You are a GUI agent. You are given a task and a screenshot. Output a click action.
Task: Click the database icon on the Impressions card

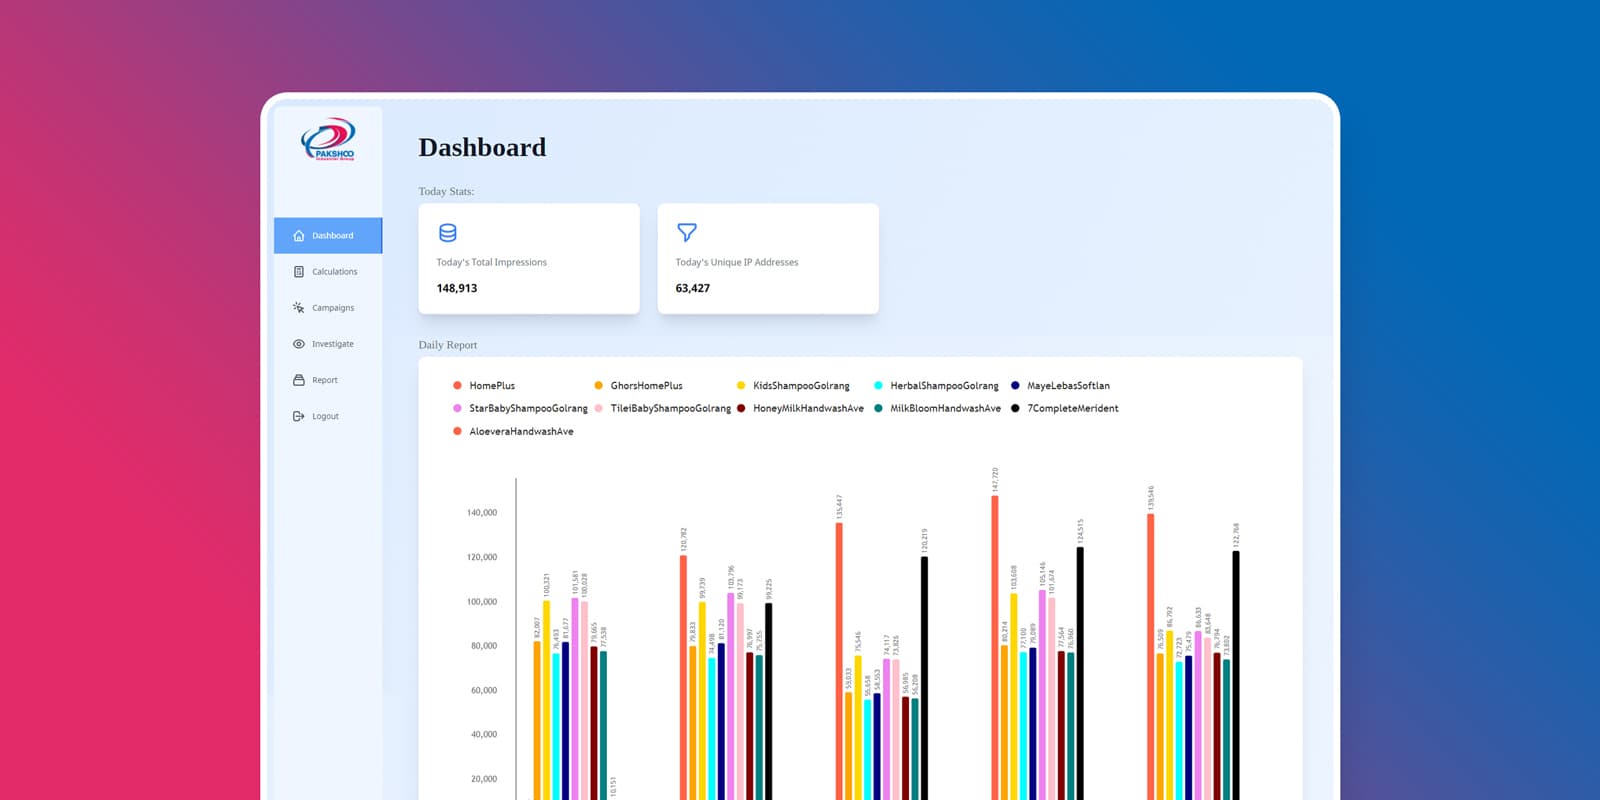(x=448, y=233)
